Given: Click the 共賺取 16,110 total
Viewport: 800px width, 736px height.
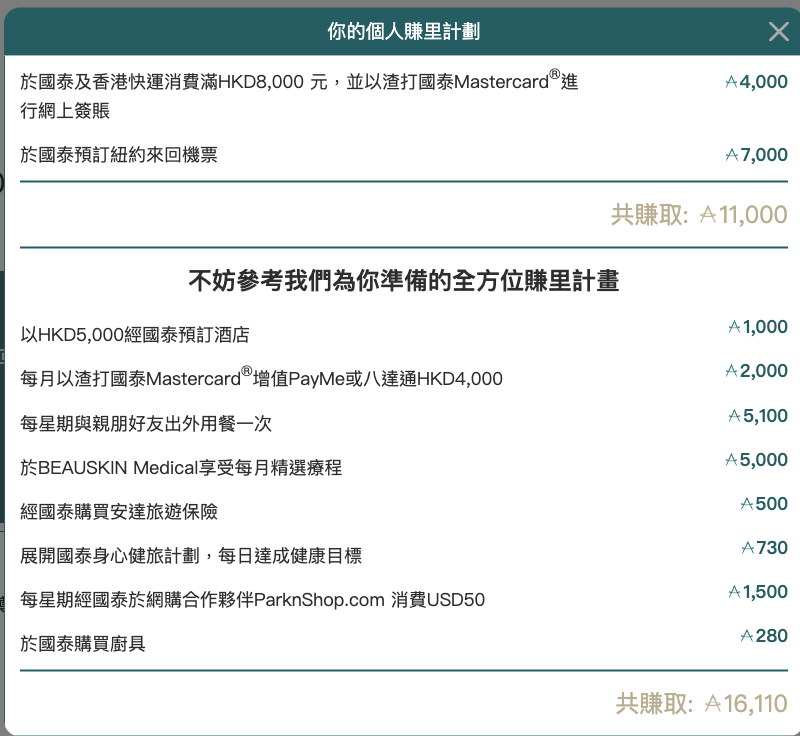Looking at the screenshot, I should 702,703.
